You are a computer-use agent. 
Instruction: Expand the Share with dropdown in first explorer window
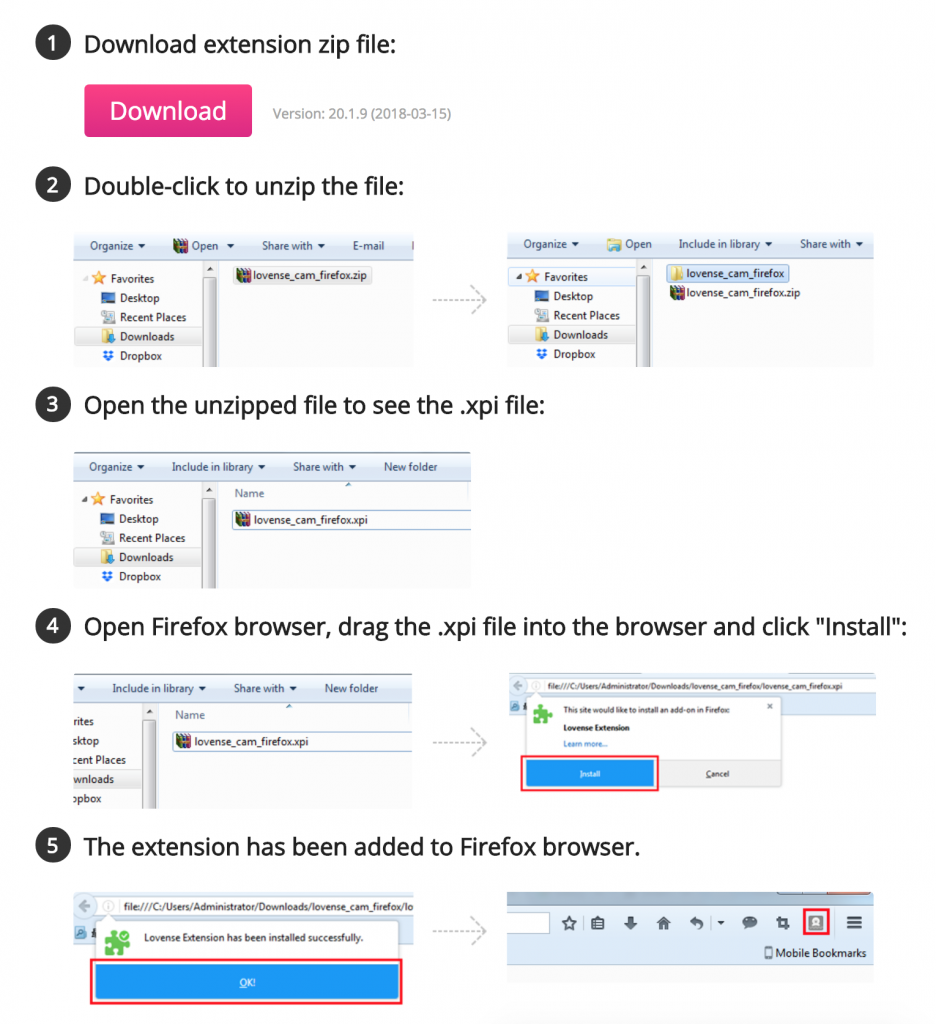[x=293, y=246]
